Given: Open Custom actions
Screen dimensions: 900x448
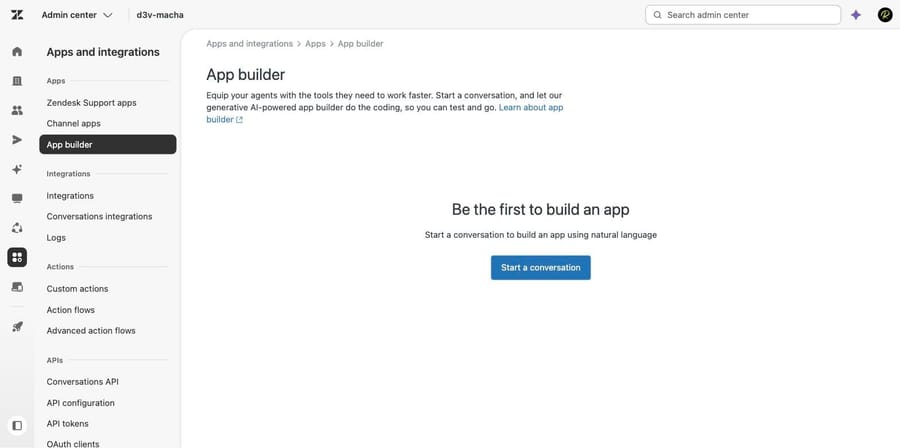Looking at the screenshot, I should coord(77,289).
